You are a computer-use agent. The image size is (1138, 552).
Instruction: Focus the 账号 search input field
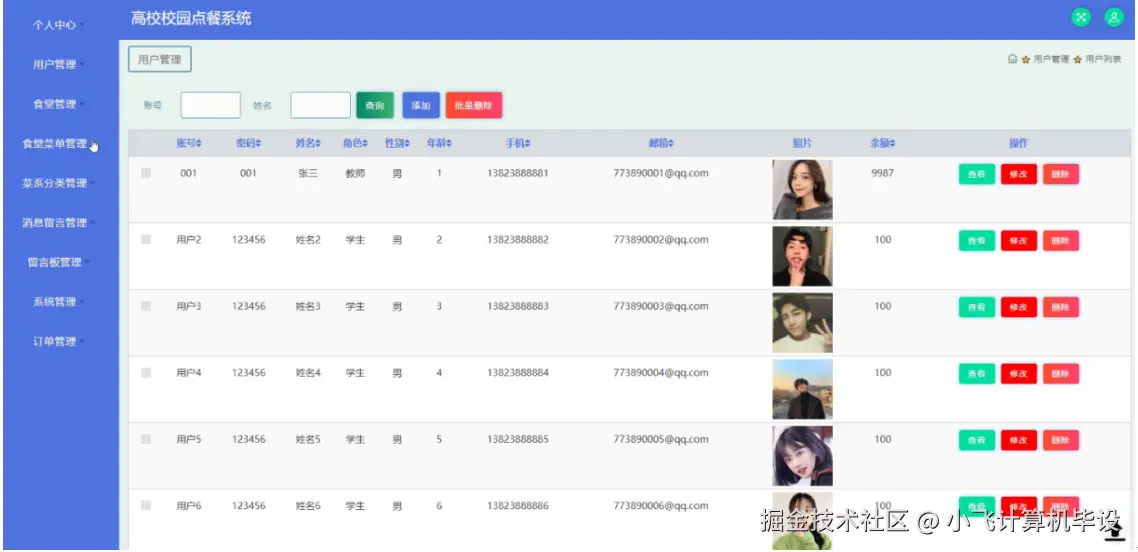pyautogui.click(x=210, y=105)
